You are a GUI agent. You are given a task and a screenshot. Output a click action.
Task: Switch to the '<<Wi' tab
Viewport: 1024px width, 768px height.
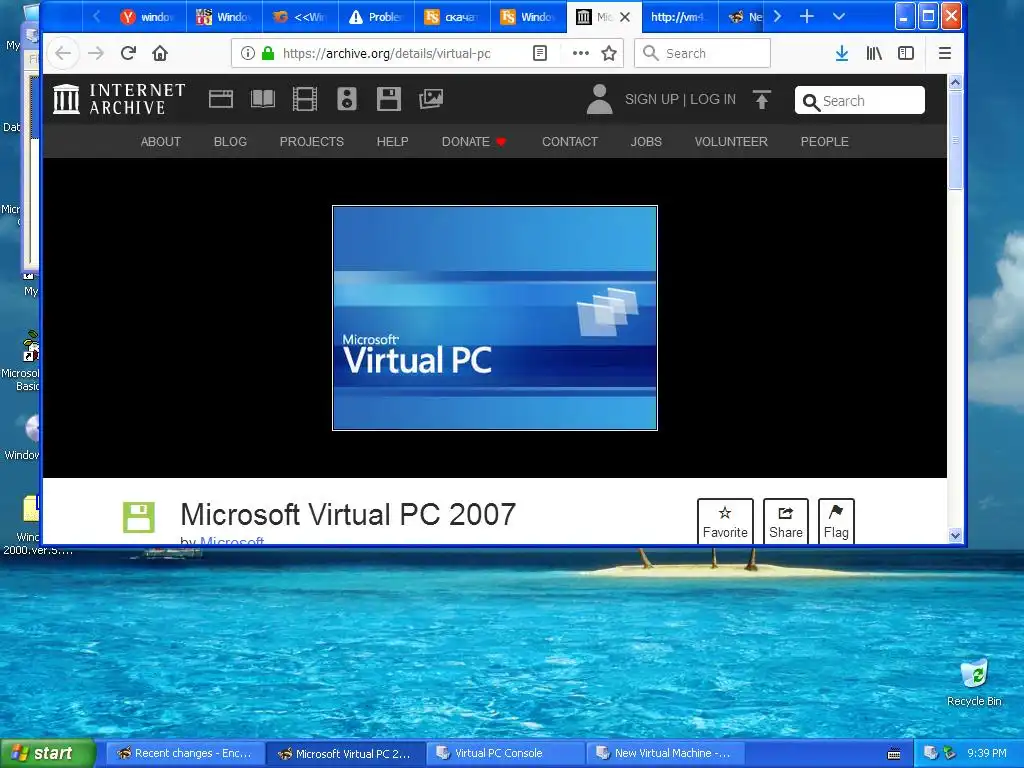(300, 17)
